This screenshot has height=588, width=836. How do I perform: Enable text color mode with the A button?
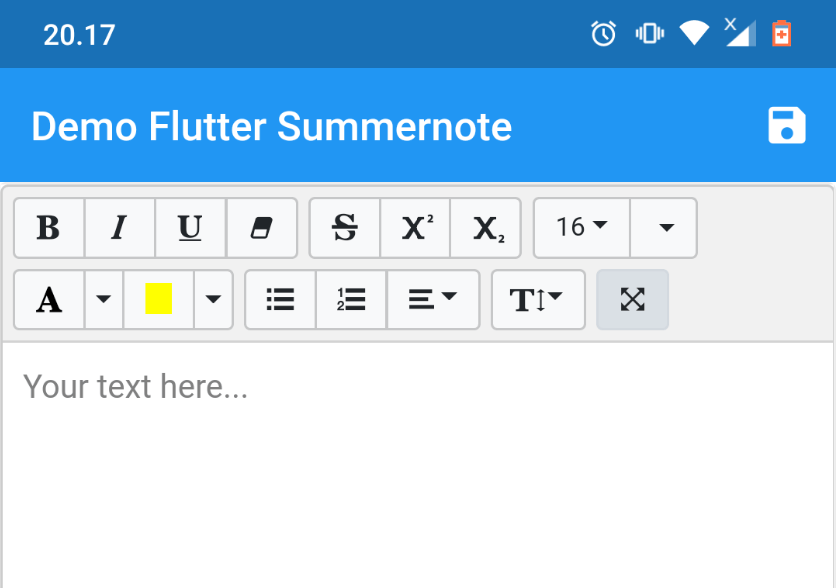pyautogui.click(x=48, y=300)
